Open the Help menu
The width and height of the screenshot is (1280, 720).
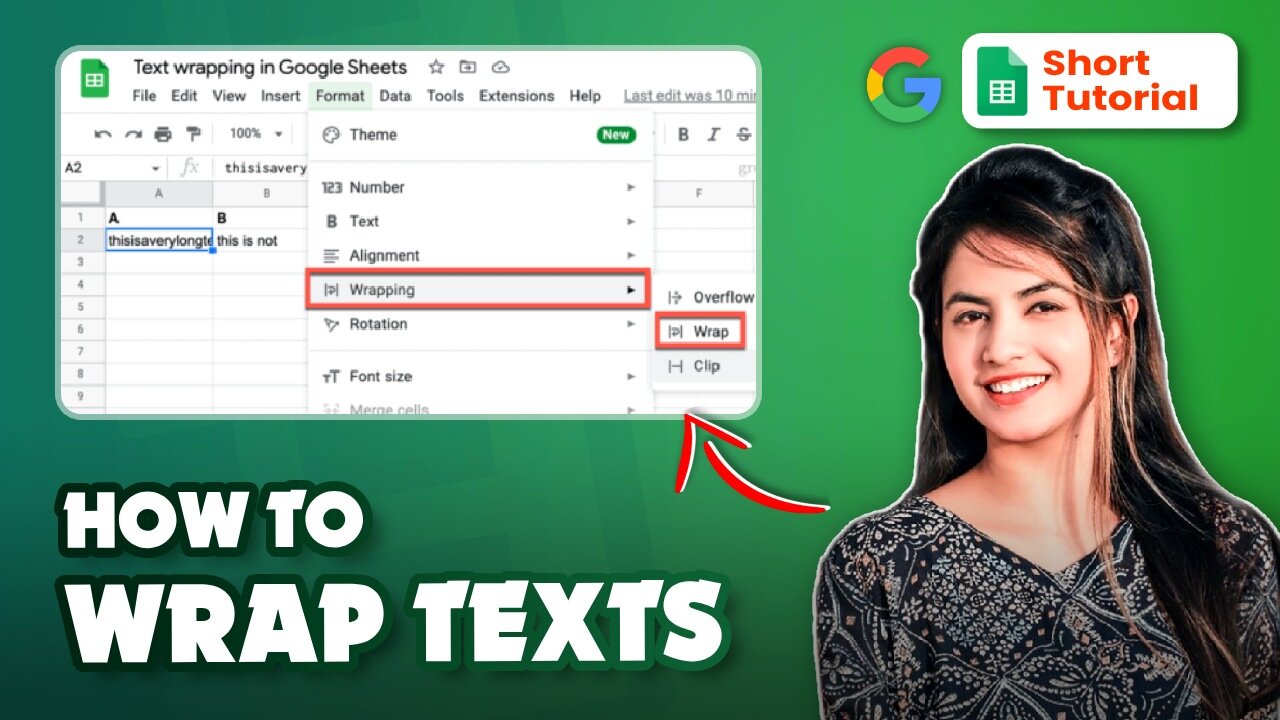tap(585, 96)
